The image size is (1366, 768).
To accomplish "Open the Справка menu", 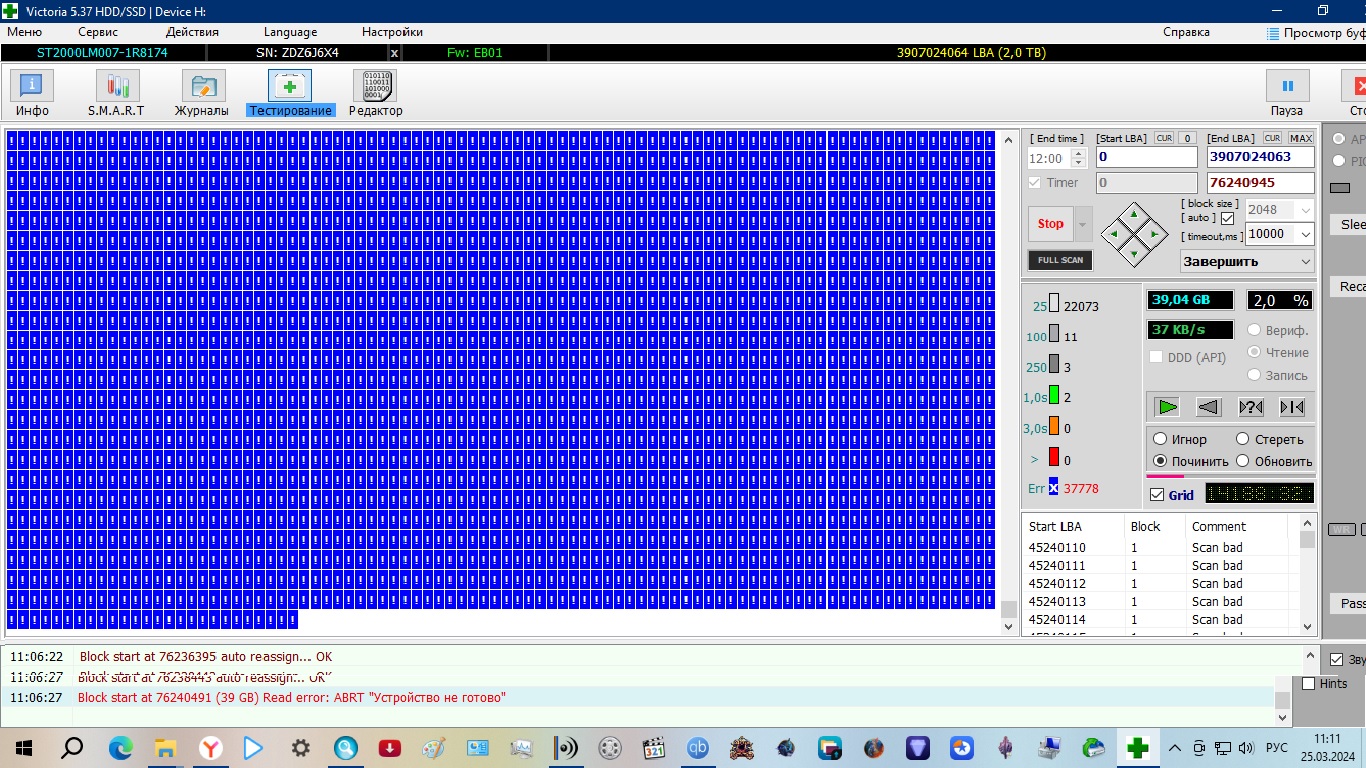I will [x=1186, y=32].
